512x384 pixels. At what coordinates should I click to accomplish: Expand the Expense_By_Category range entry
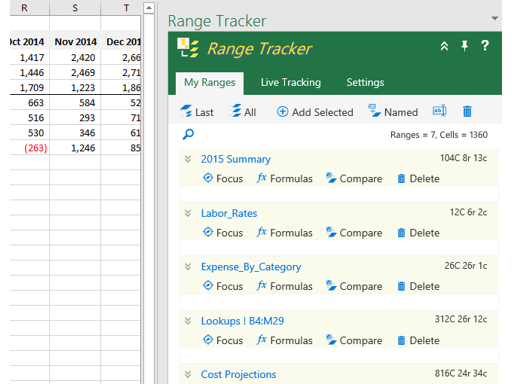pos(188,267)
